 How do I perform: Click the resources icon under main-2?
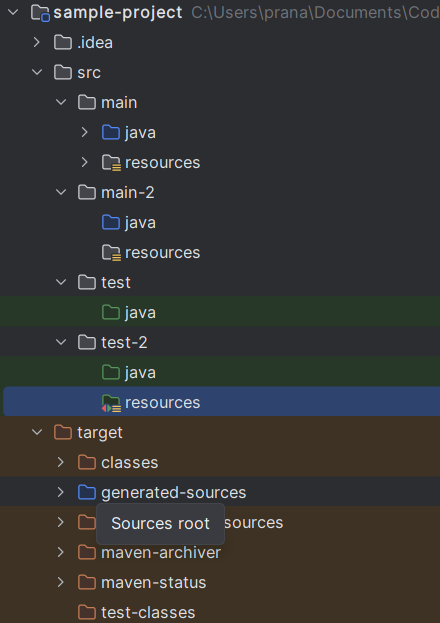coord(111,253)
